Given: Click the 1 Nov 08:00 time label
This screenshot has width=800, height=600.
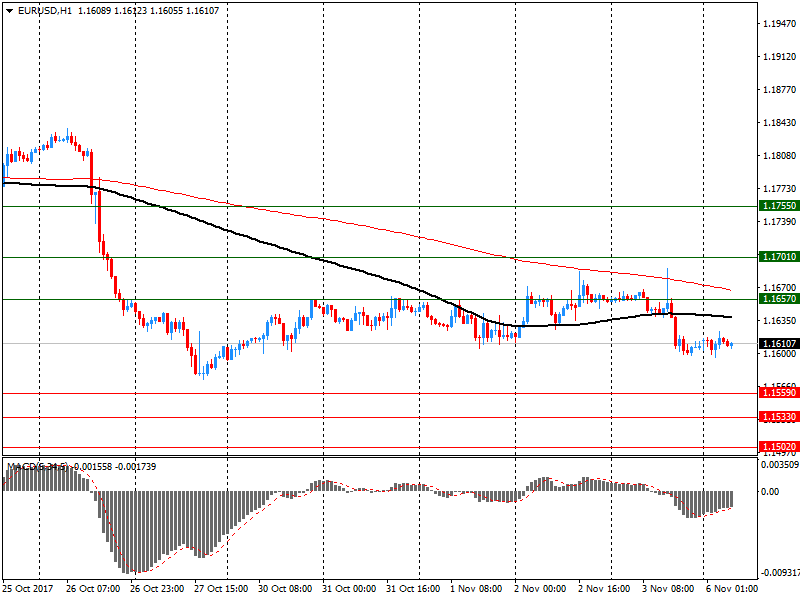Looking at the screenshot, I should pyautogui.click(x=476, y=589).
